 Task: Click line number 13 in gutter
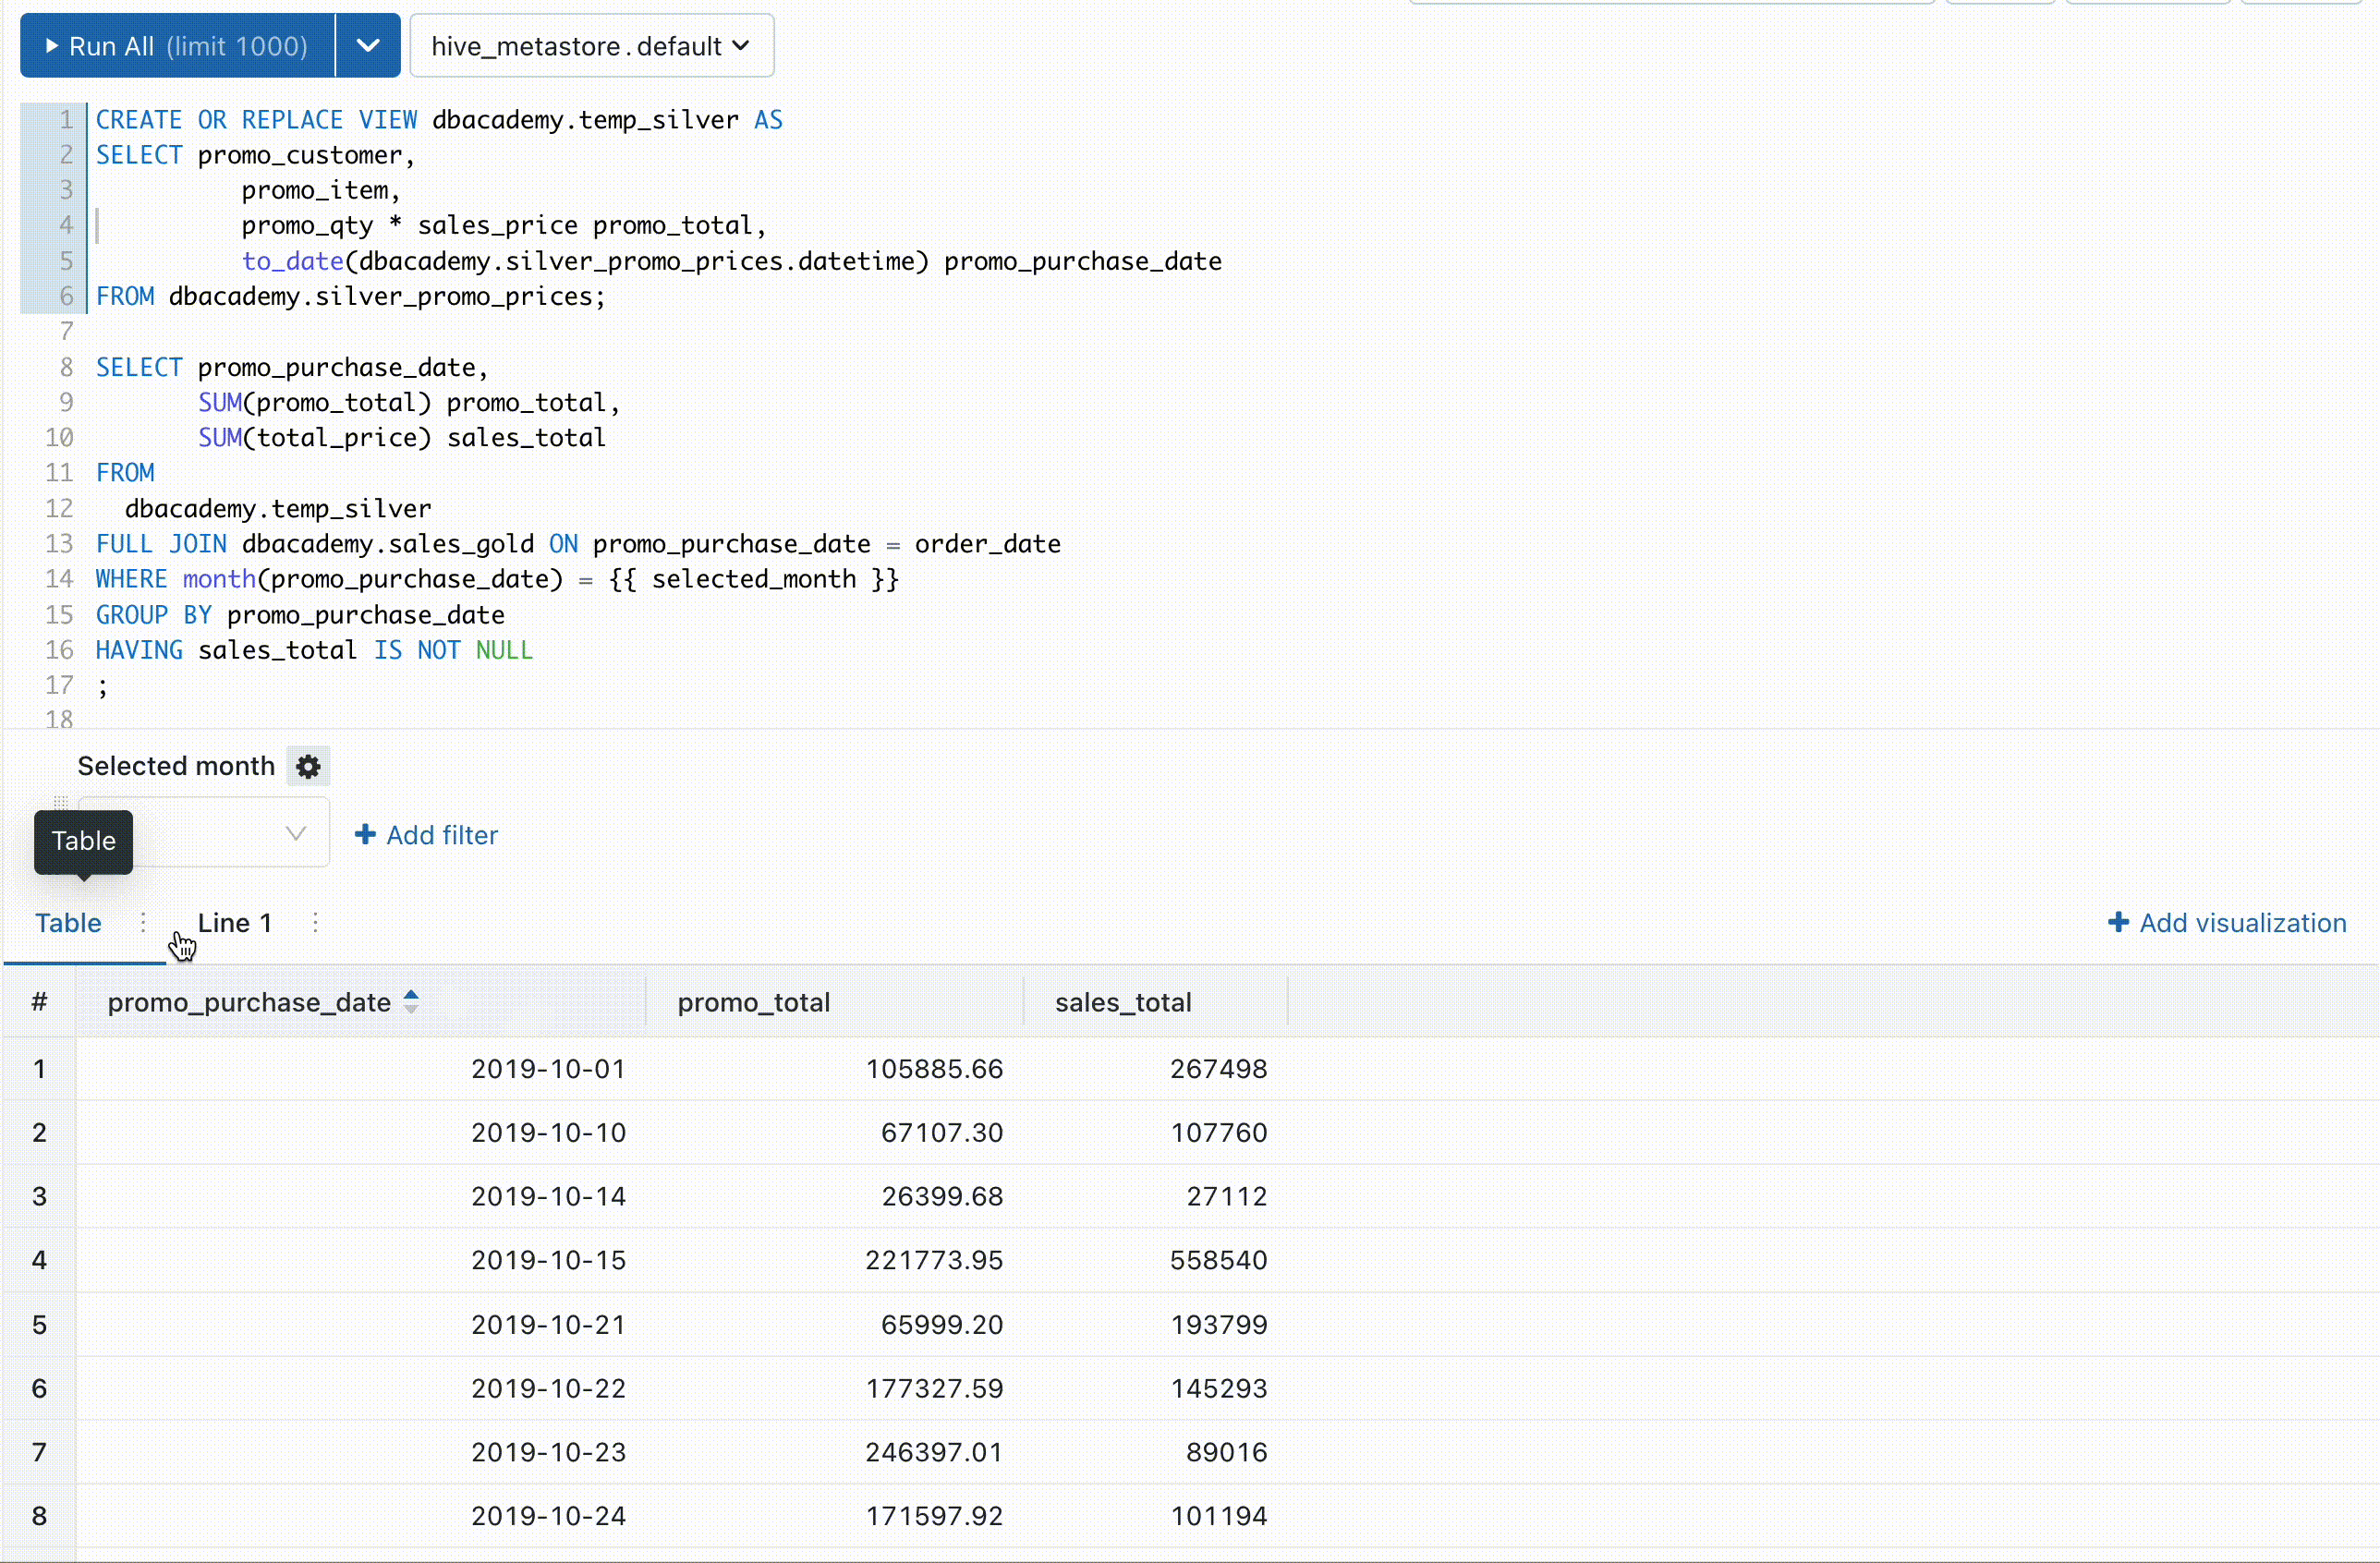[59, 543]
